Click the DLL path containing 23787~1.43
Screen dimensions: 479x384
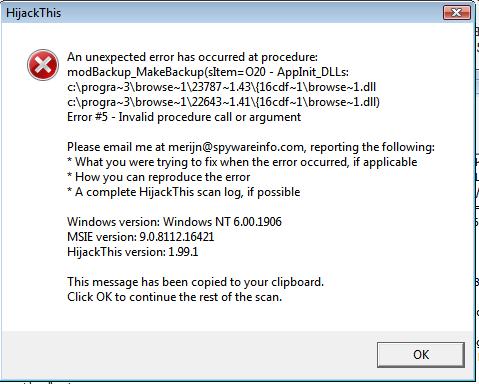221,87
